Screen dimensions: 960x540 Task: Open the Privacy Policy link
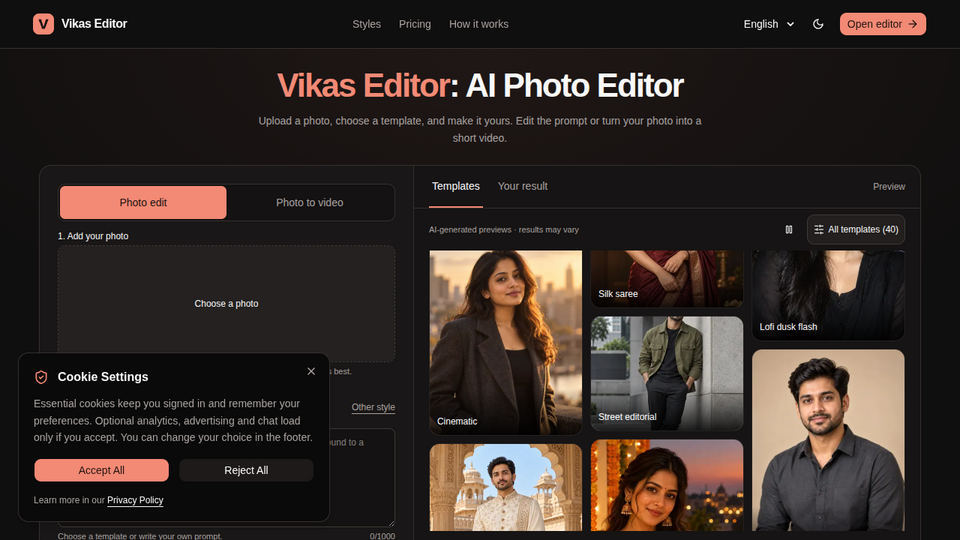(x=135, y=500)
